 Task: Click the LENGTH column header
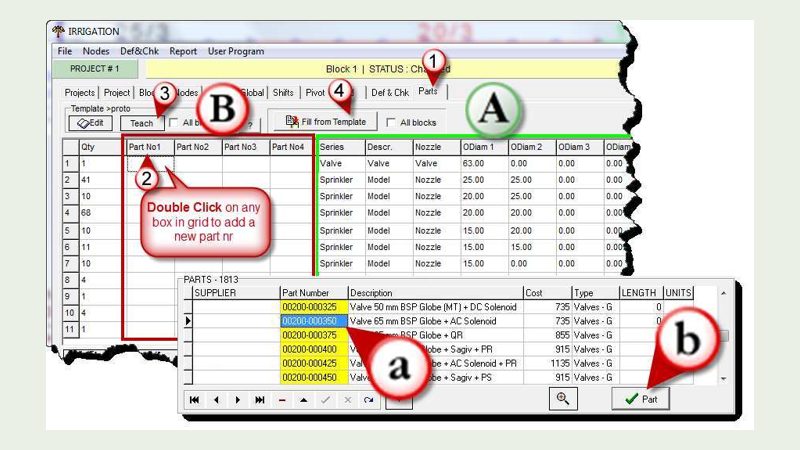(641, 293)
